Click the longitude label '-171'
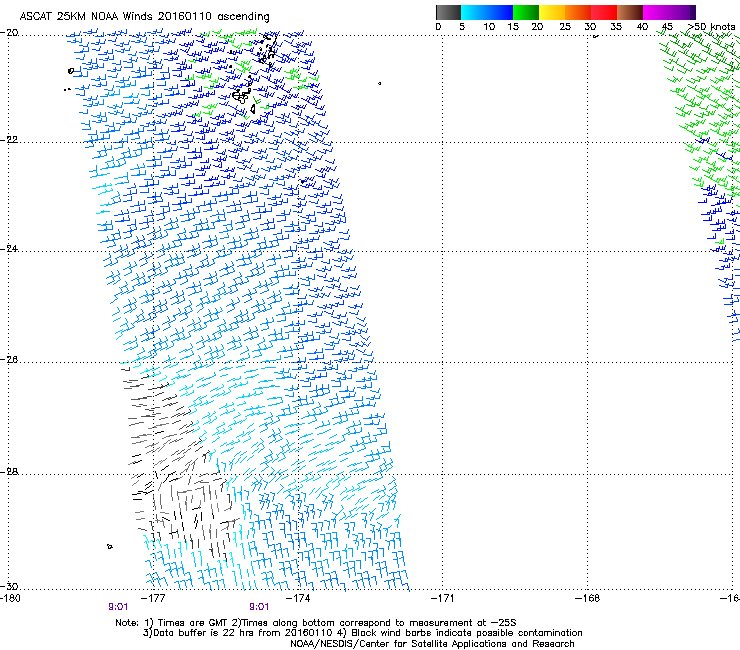The width and height of the screenshot is (740, 650). tap(443, 598)
